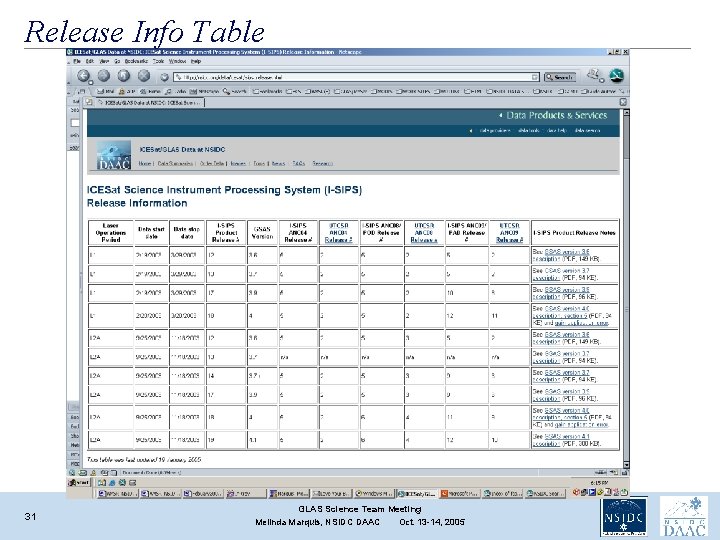The width and height of the screenshot is (720, 540).
Task: Open the Edit menu
Action: click(90, 61)
